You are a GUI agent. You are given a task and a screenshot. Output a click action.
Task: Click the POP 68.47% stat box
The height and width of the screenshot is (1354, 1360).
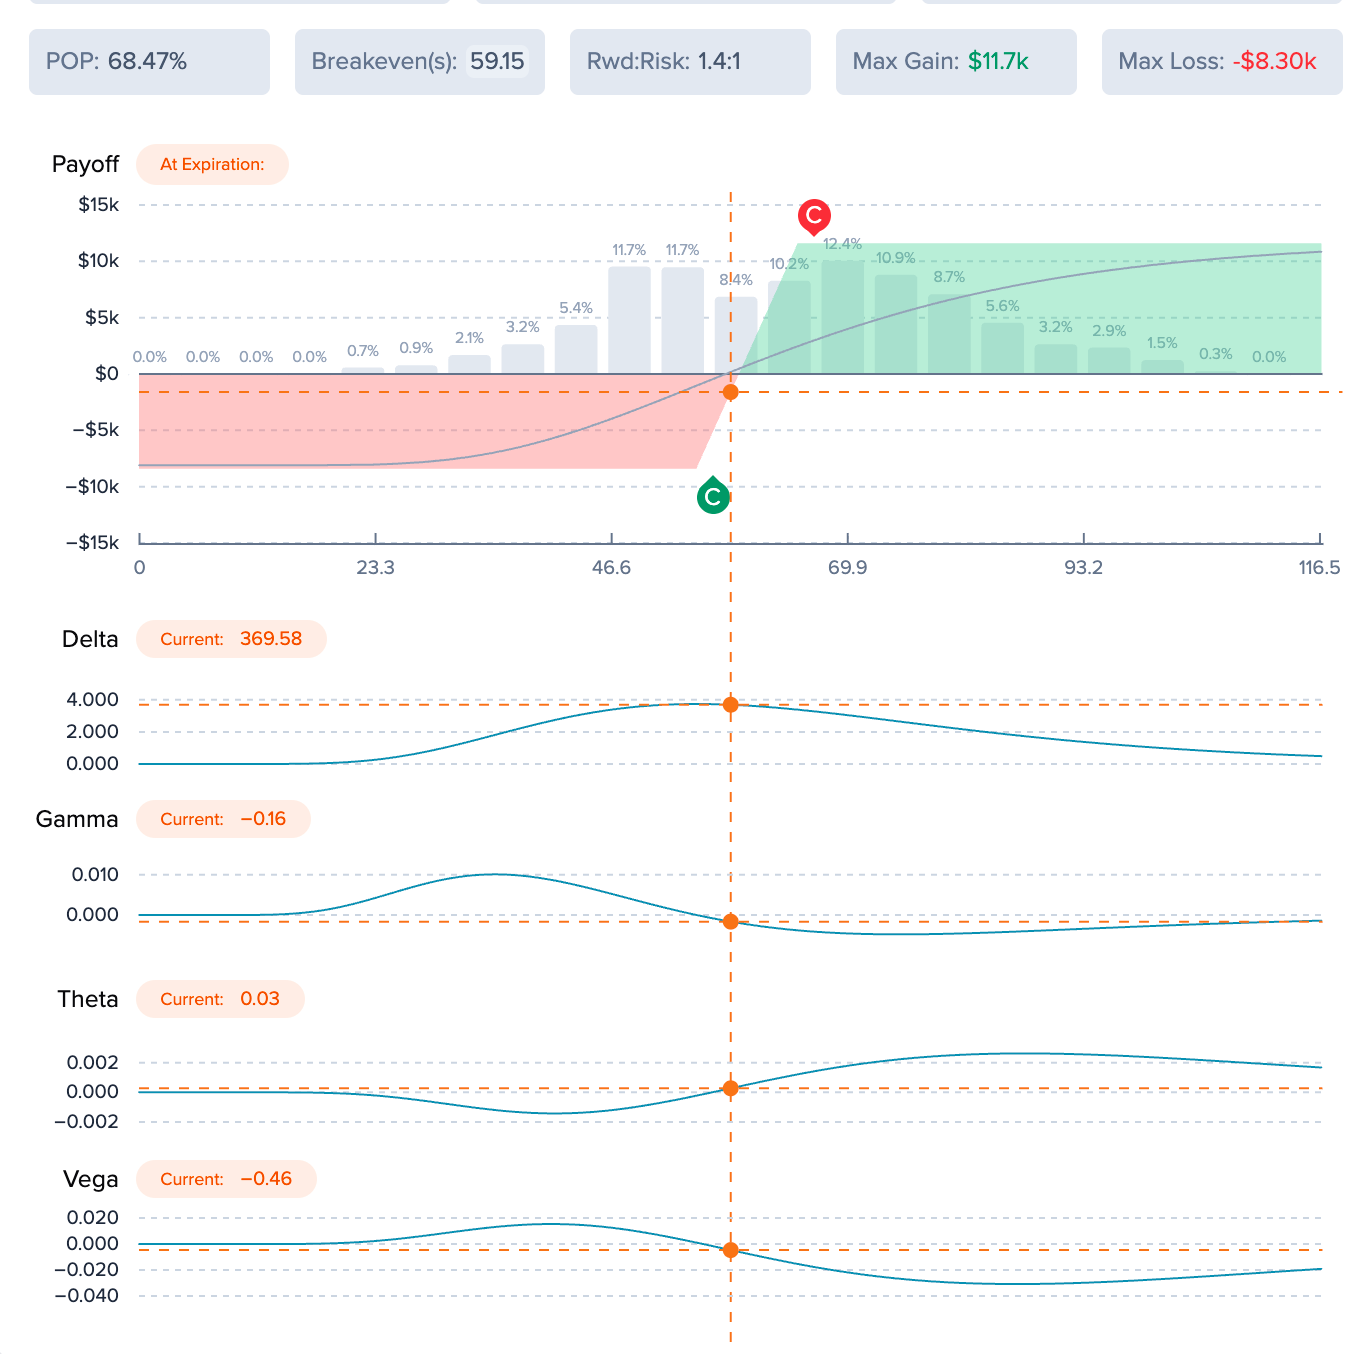[x=149, y=62]
